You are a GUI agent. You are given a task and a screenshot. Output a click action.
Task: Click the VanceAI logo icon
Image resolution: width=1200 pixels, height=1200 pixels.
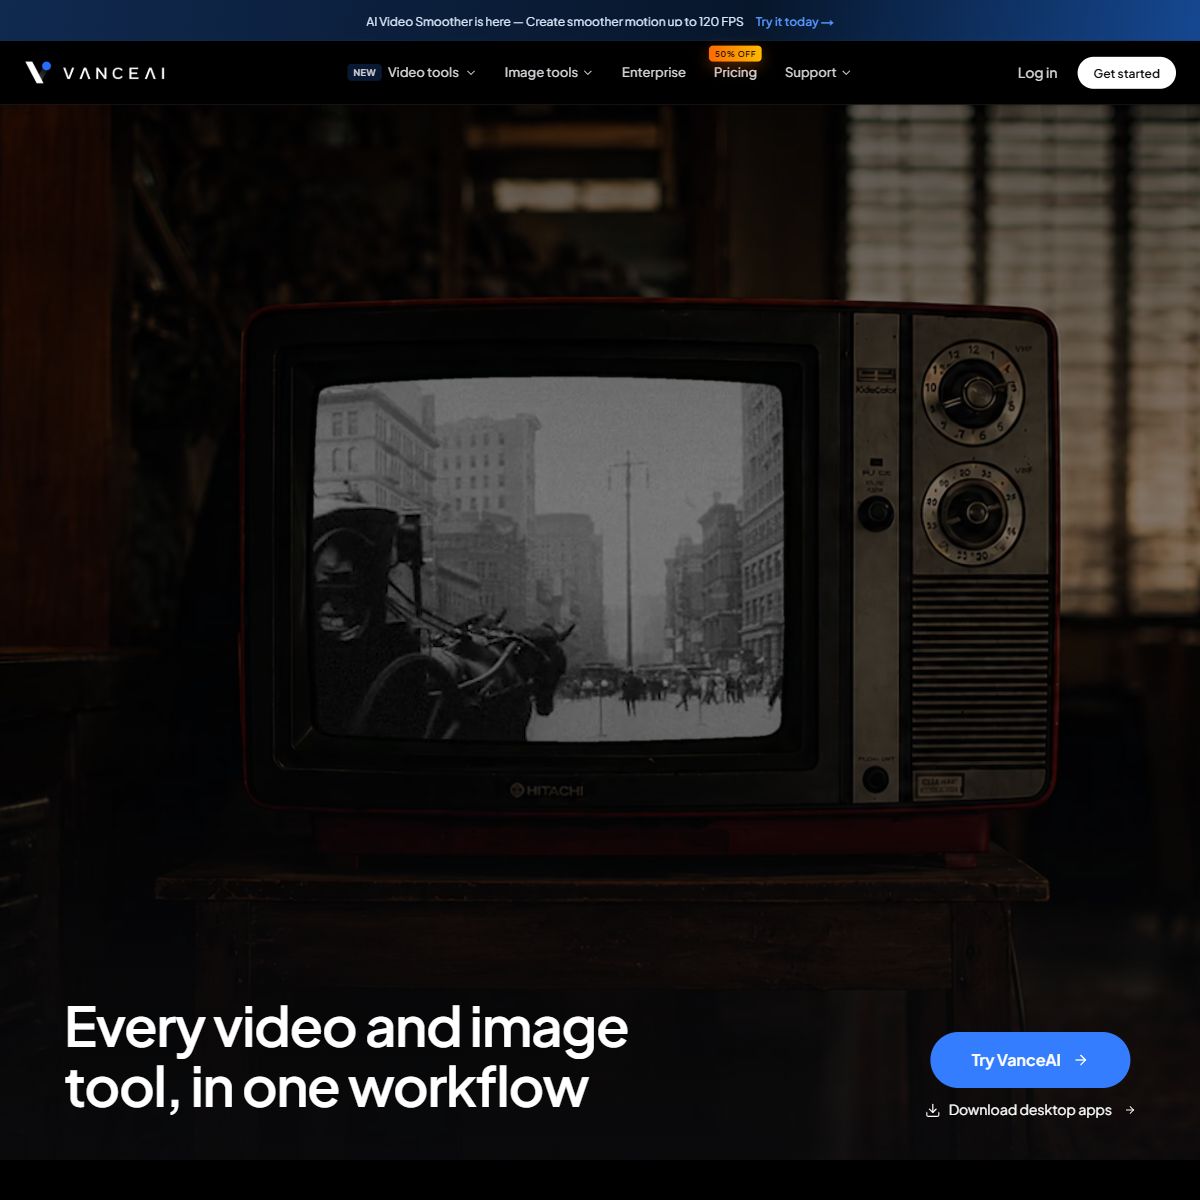coord(38,72)
